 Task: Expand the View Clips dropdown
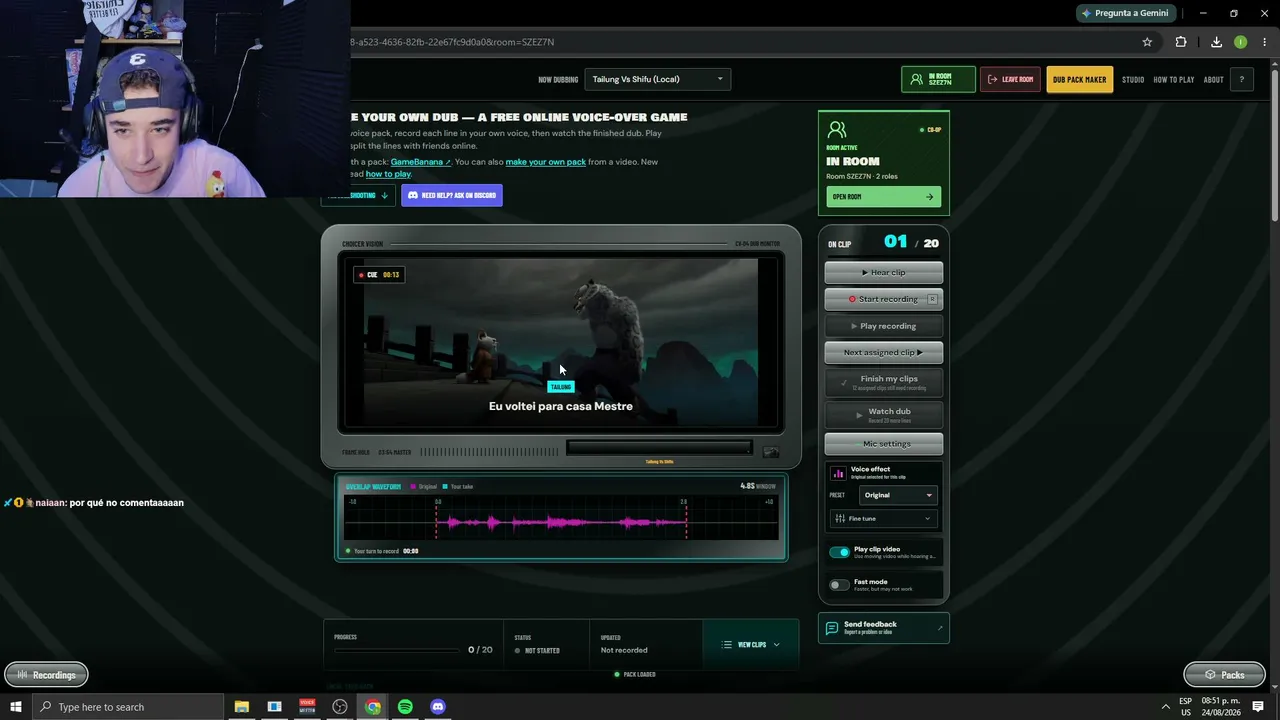coord(751,645)
